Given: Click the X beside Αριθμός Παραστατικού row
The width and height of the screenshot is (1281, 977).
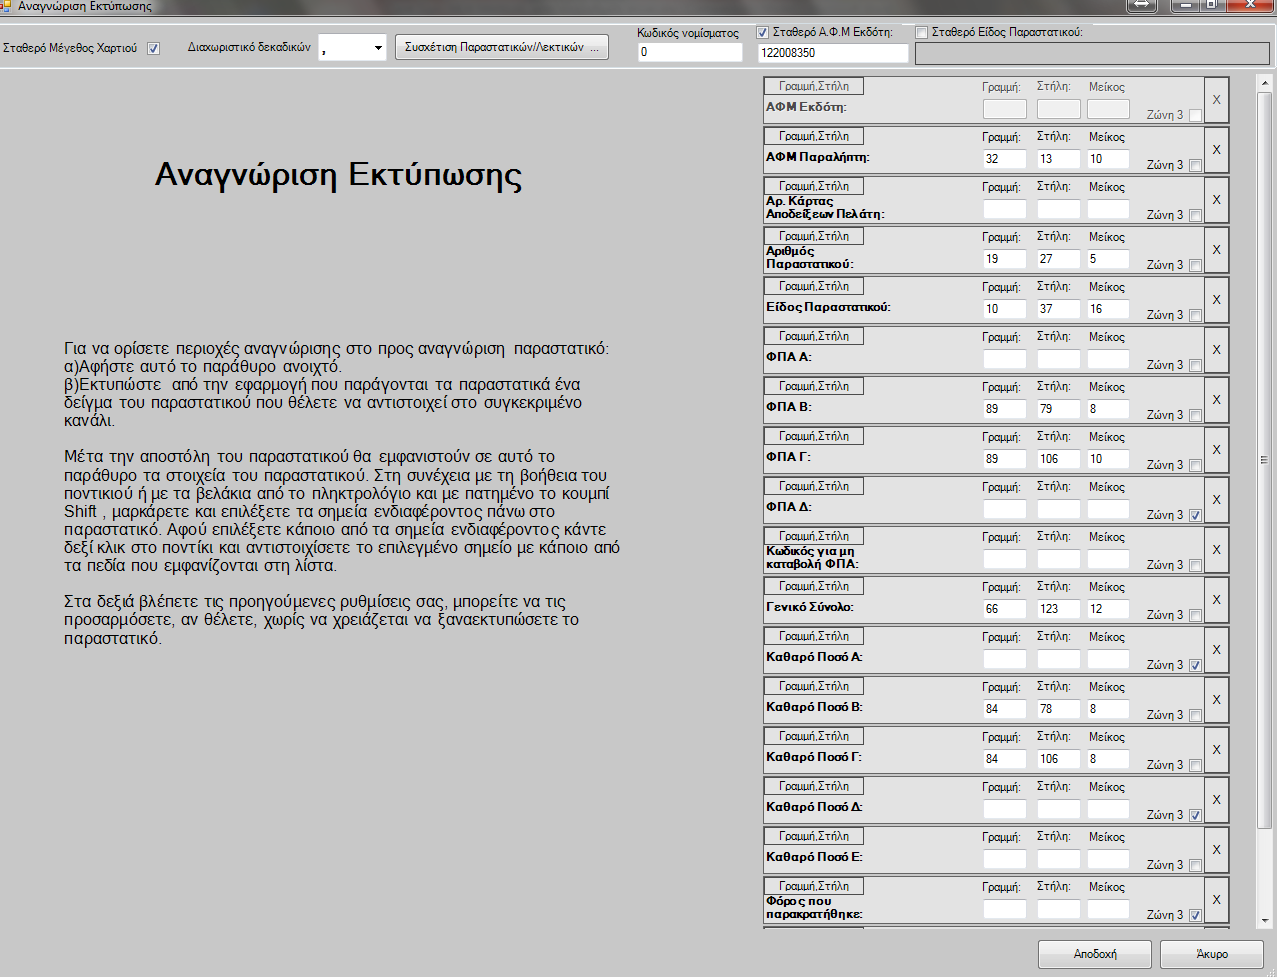Looking at the screenshot, I should [1216, 250].
